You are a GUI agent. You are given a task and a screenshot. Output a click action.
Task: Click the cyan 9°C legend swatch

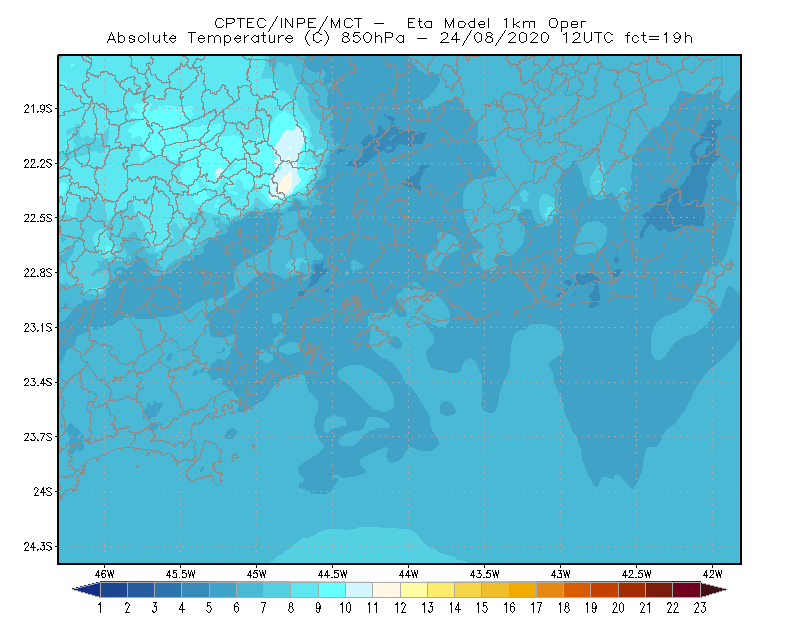coord(332,590)
